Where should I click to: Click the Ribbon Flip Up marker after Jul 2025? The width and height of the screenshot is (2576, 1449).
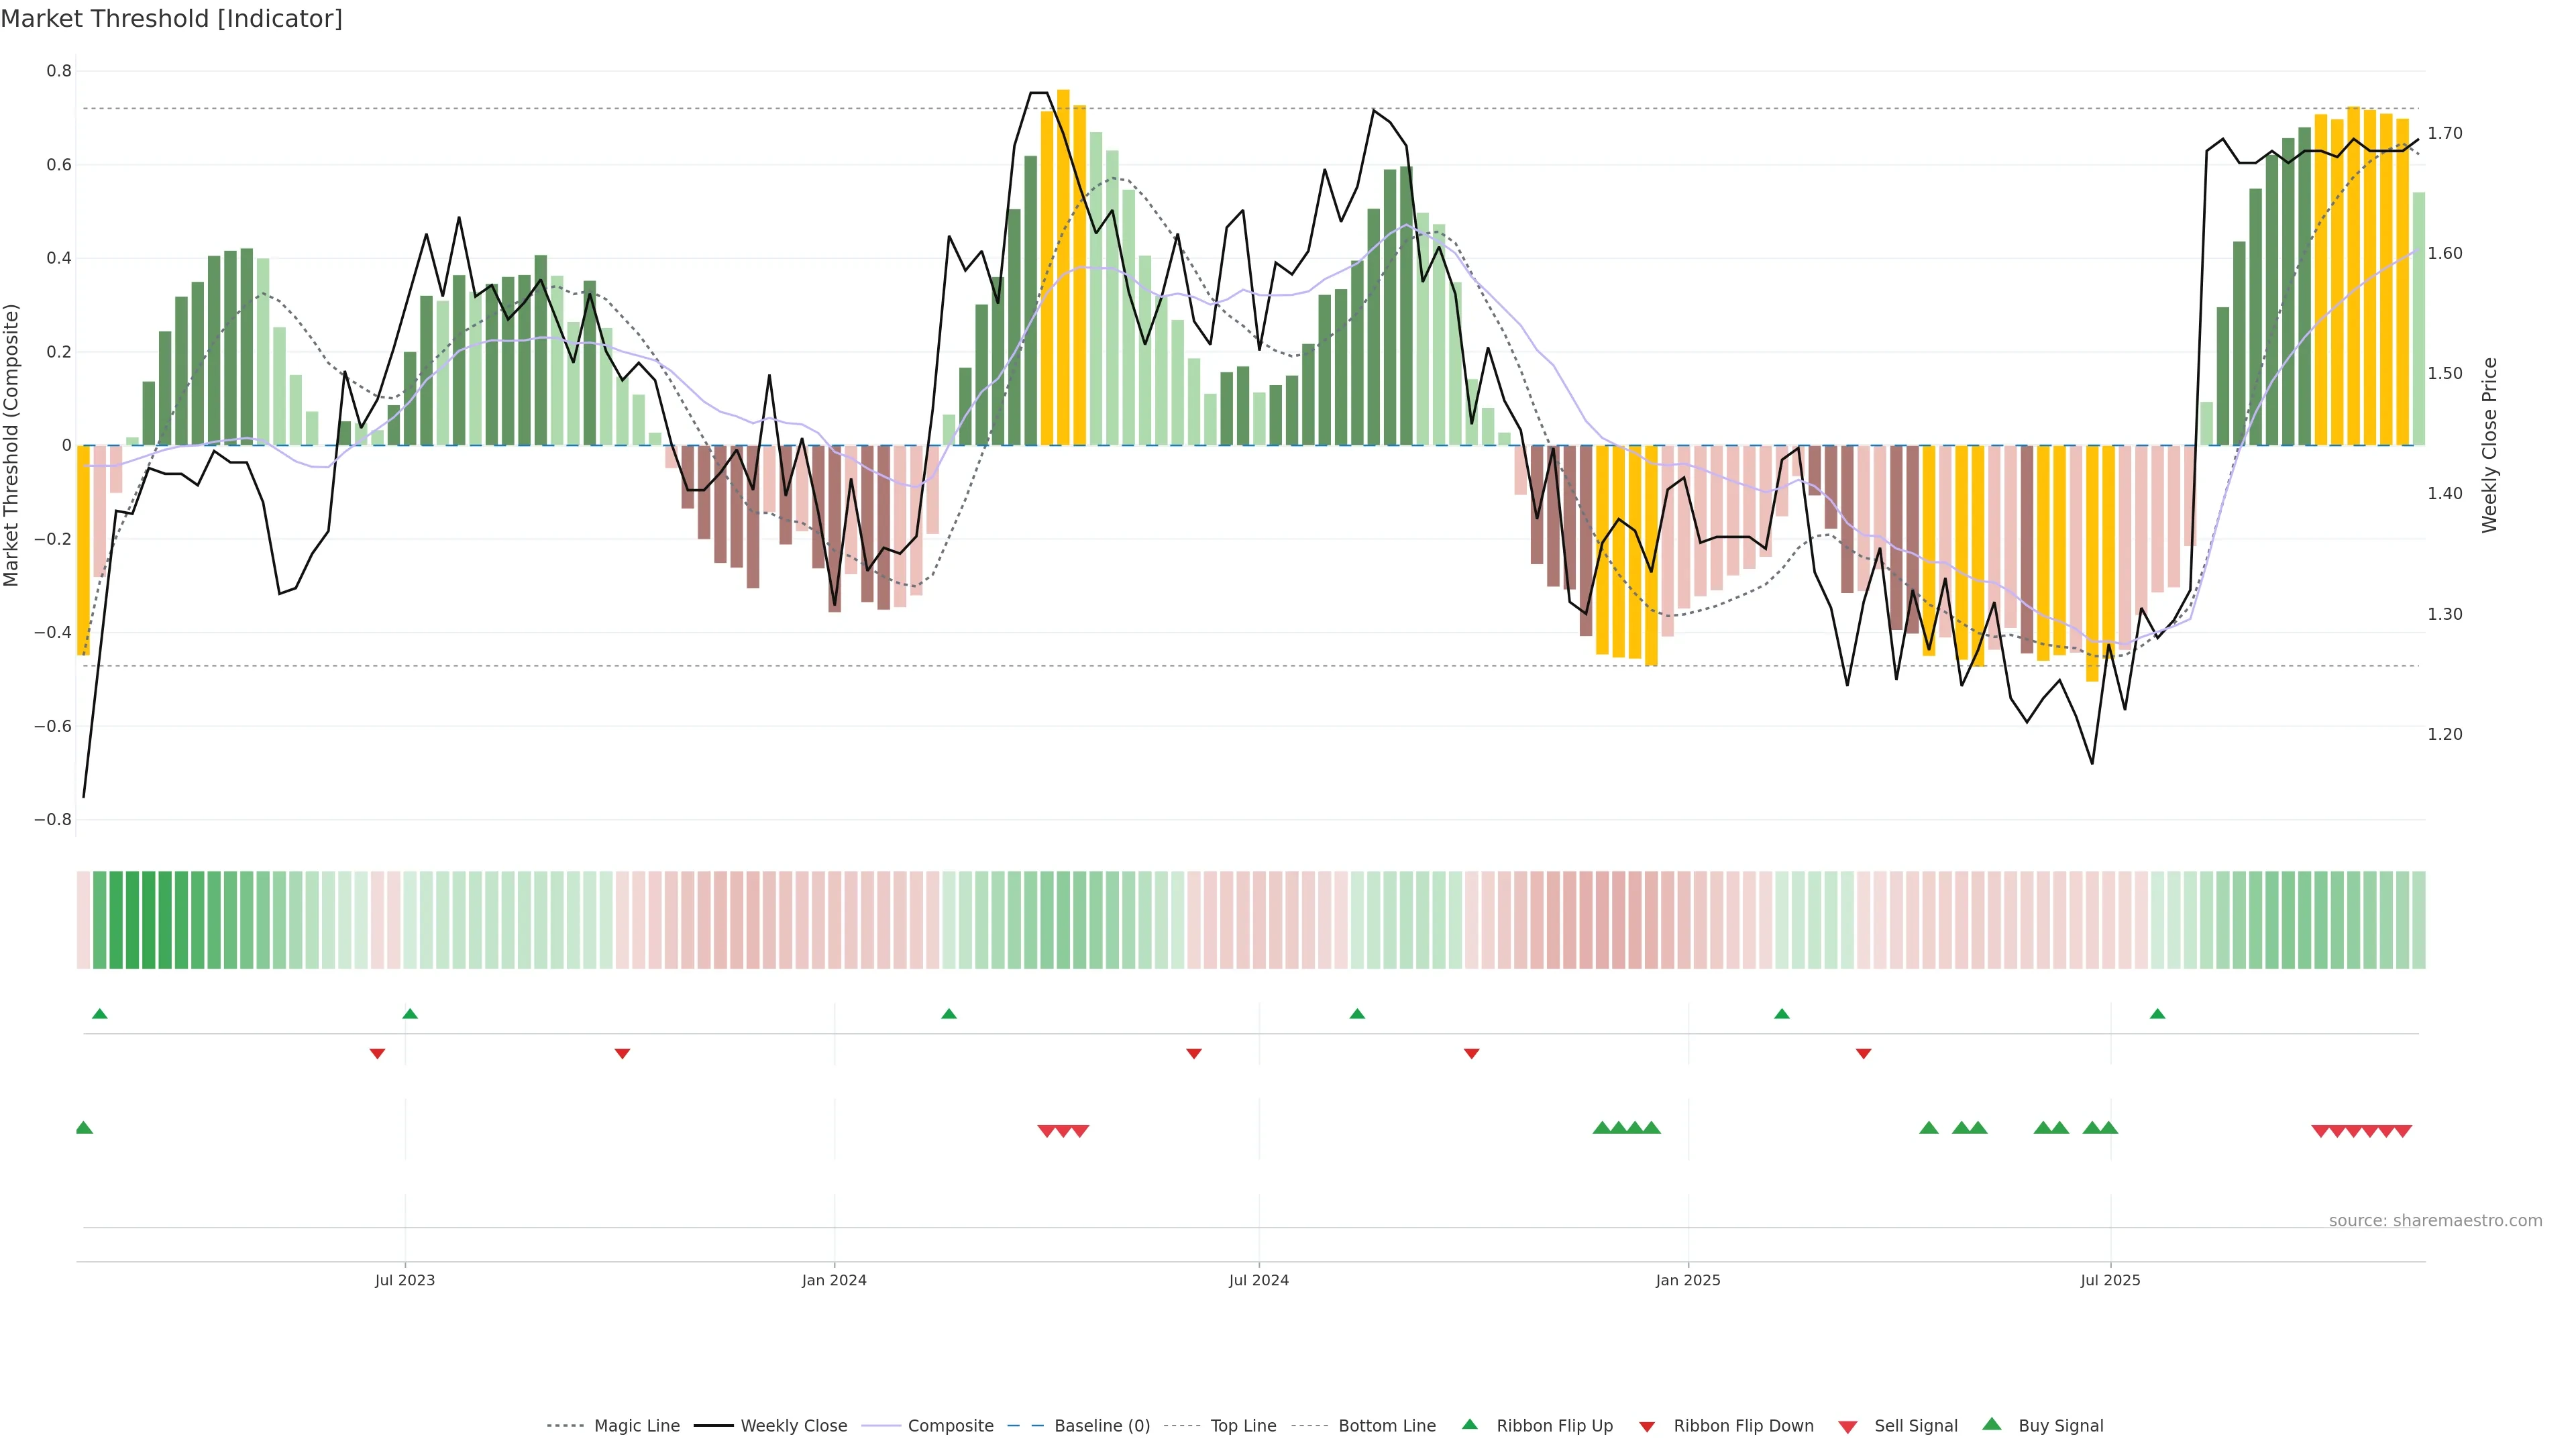point(2157,1014)
